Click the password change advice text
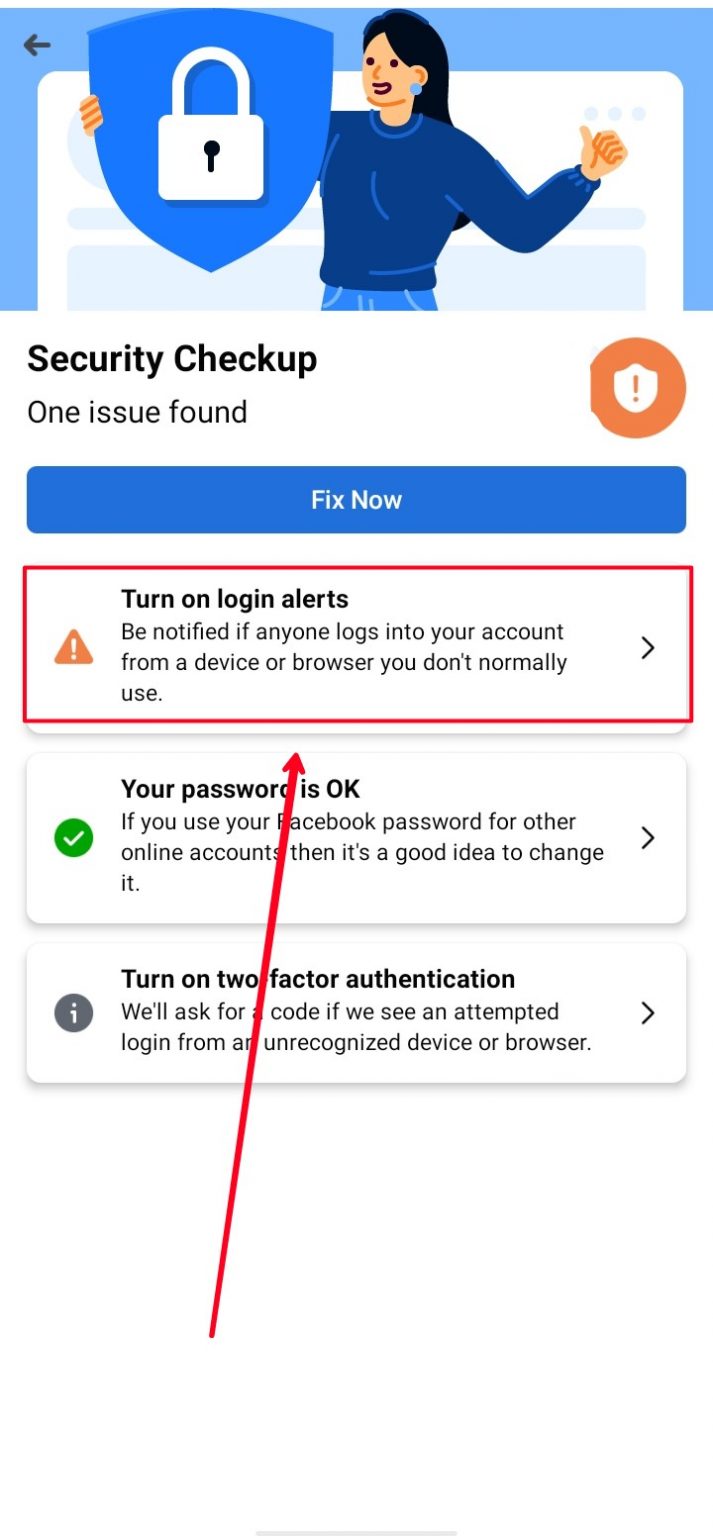This screenshot has width=713, height=1536. click(x=362, y=852)
